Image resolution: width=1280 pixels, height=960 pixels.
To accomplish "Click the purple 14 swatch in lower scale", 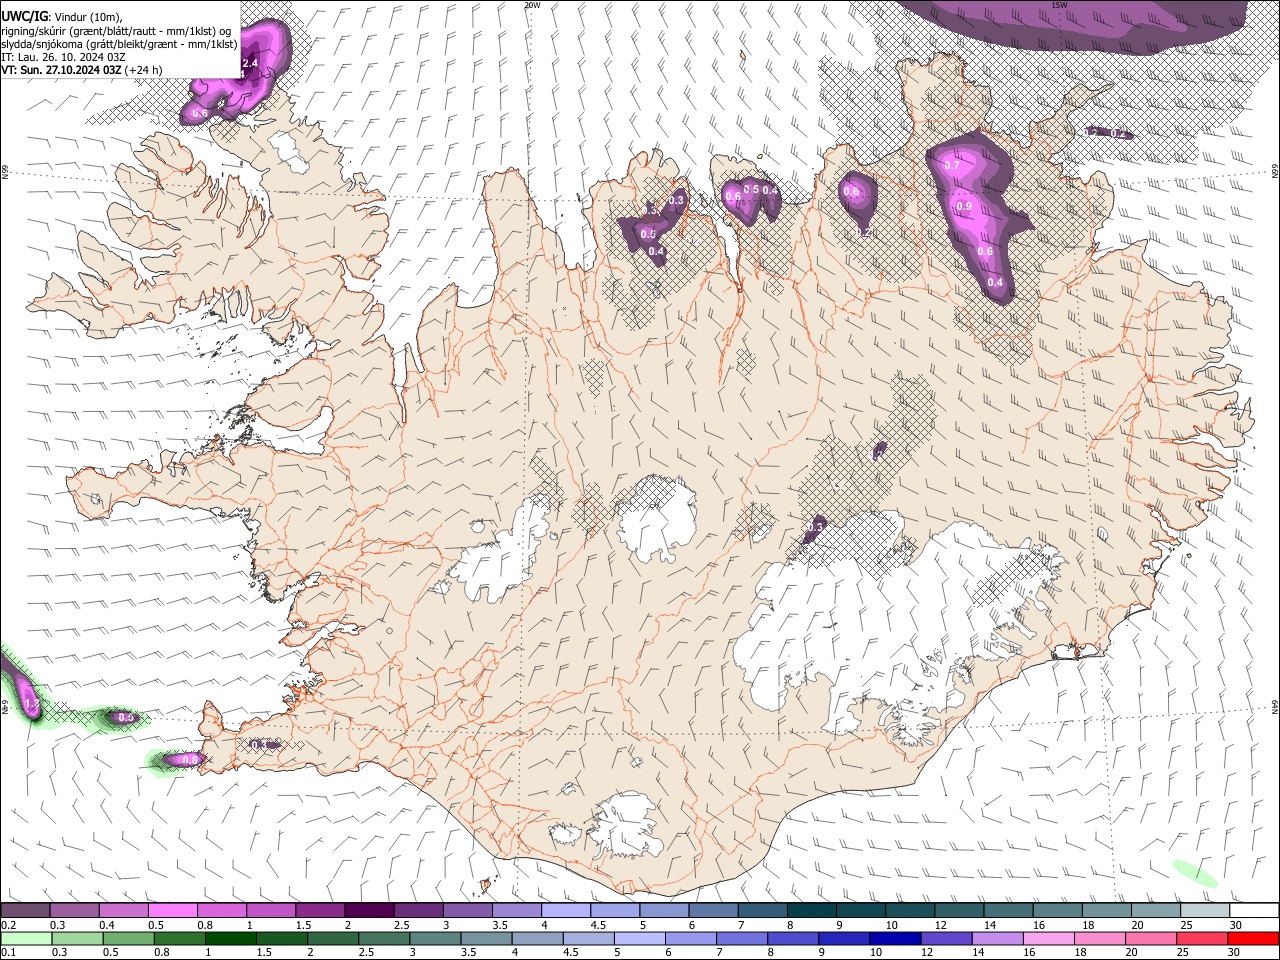I will 998,938.
